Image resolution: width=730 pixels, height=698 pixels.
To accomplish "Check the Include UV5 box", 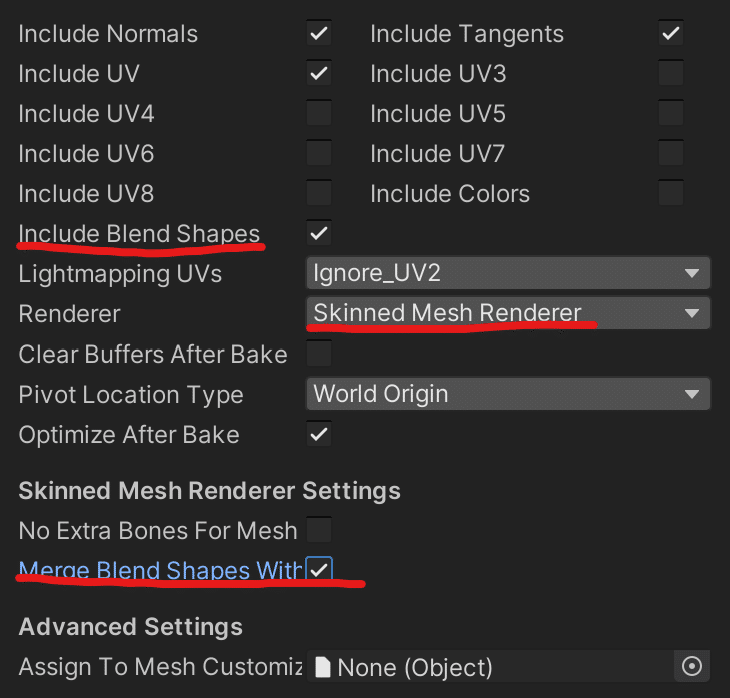I will click(670, 114).
